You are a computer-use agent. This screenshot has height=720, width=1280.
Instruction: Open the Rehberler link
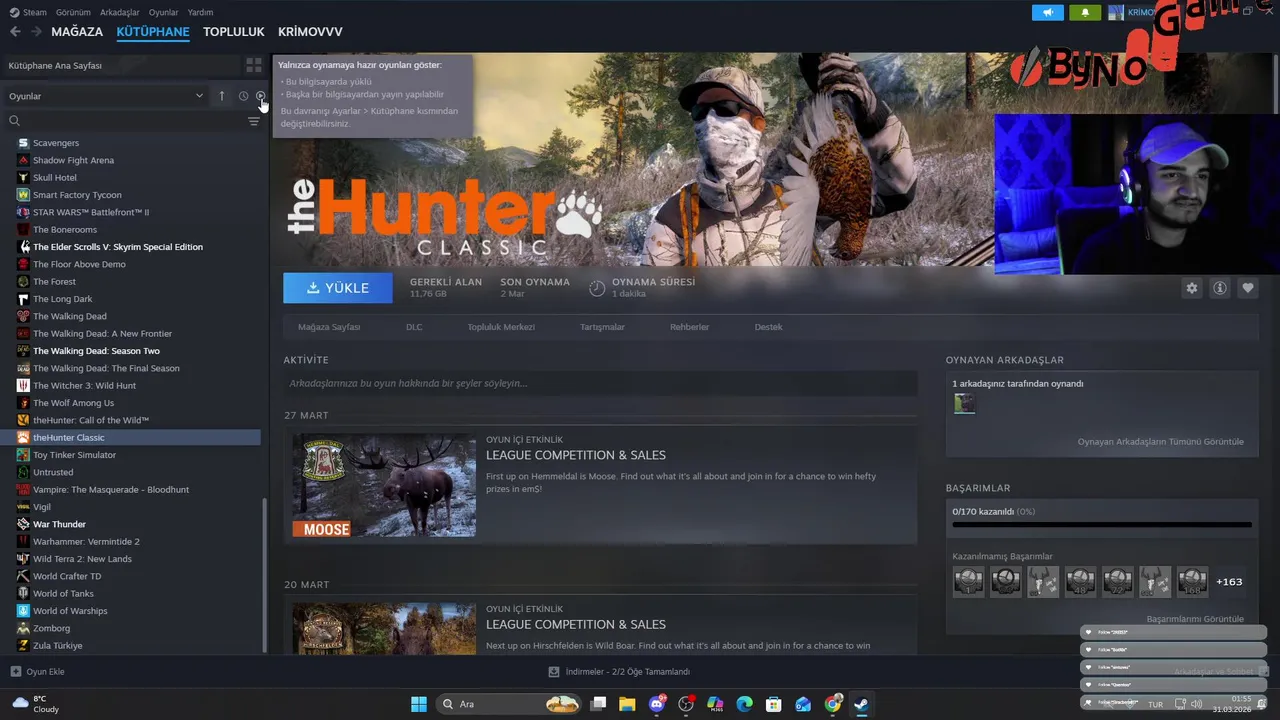690,327
